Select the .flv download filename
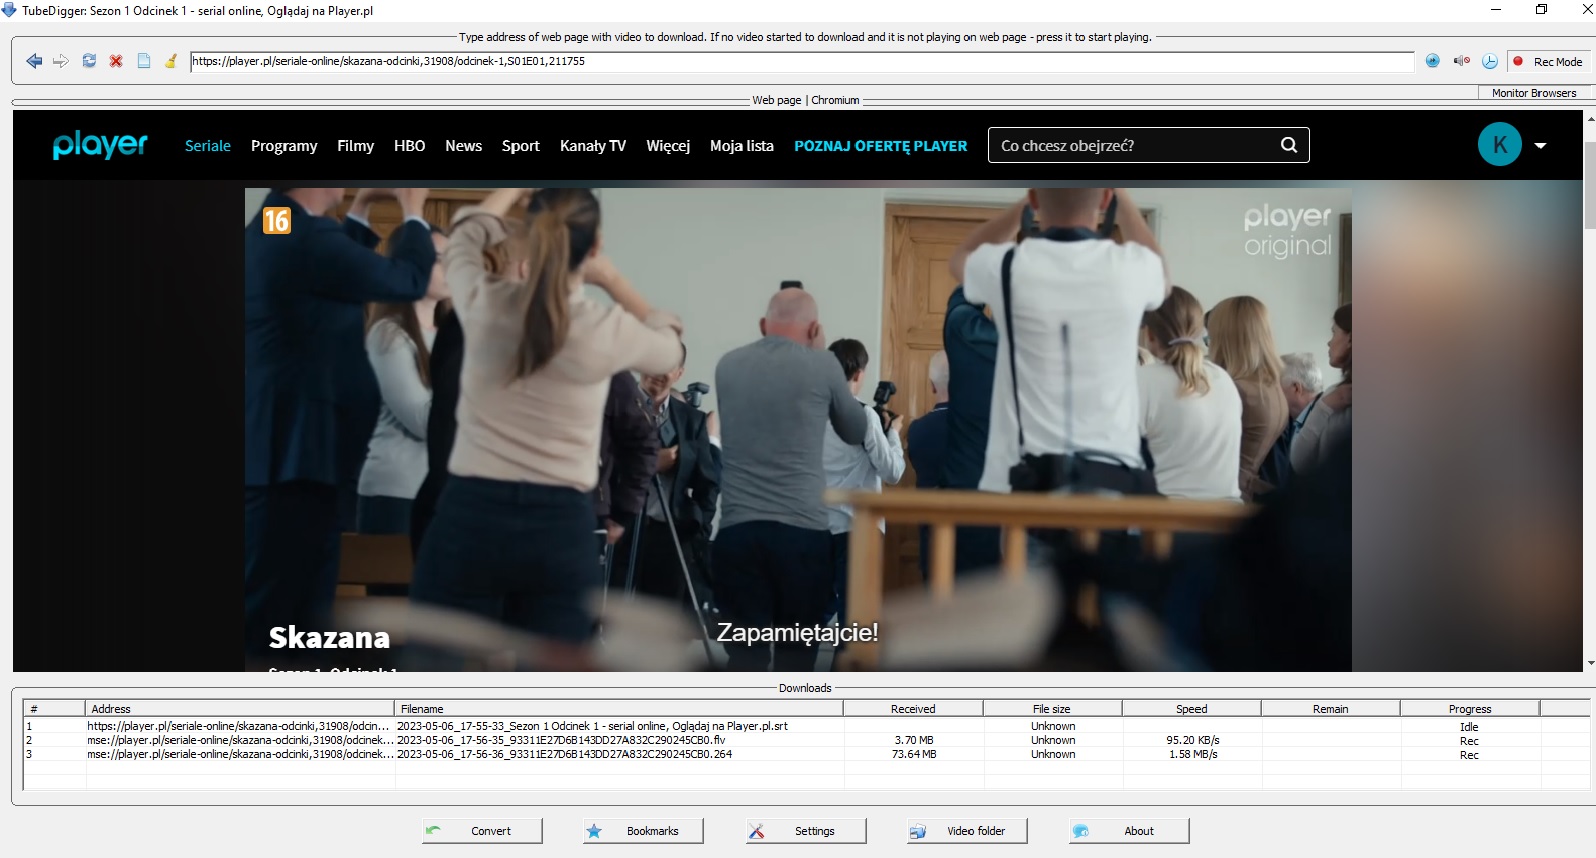1596x858 pixels. click(x=561, y=740)
